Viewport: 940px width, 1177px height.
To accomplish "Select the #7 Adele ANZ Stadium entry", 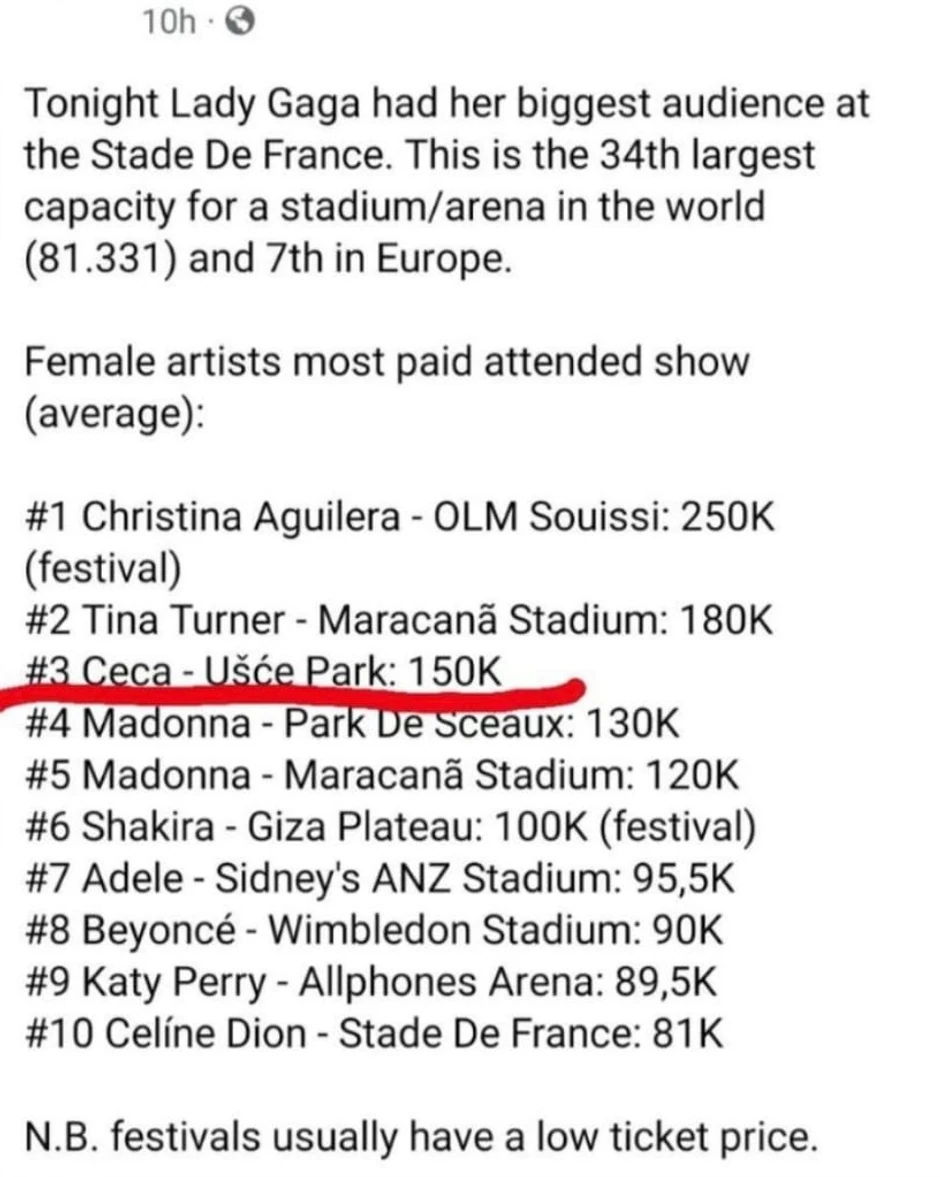I will 379,878.
